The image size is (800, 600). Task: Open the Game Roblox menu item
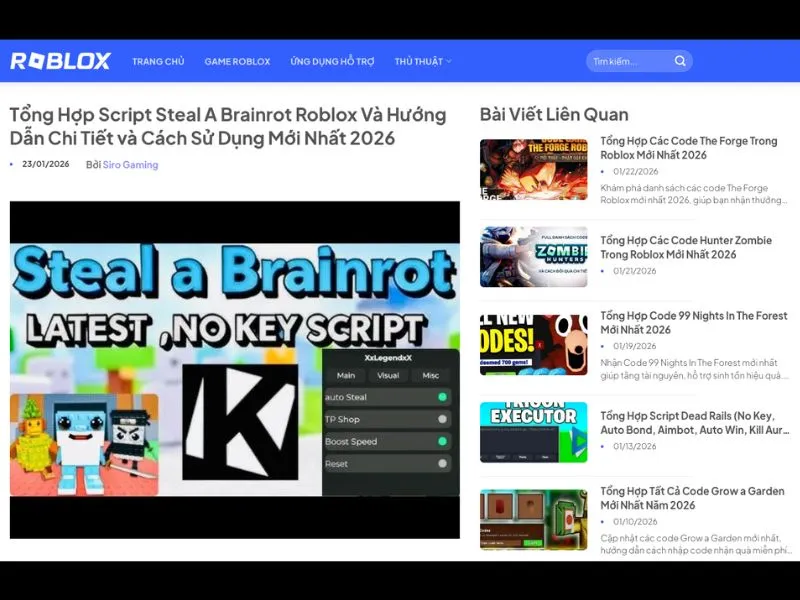pos(237,62)
